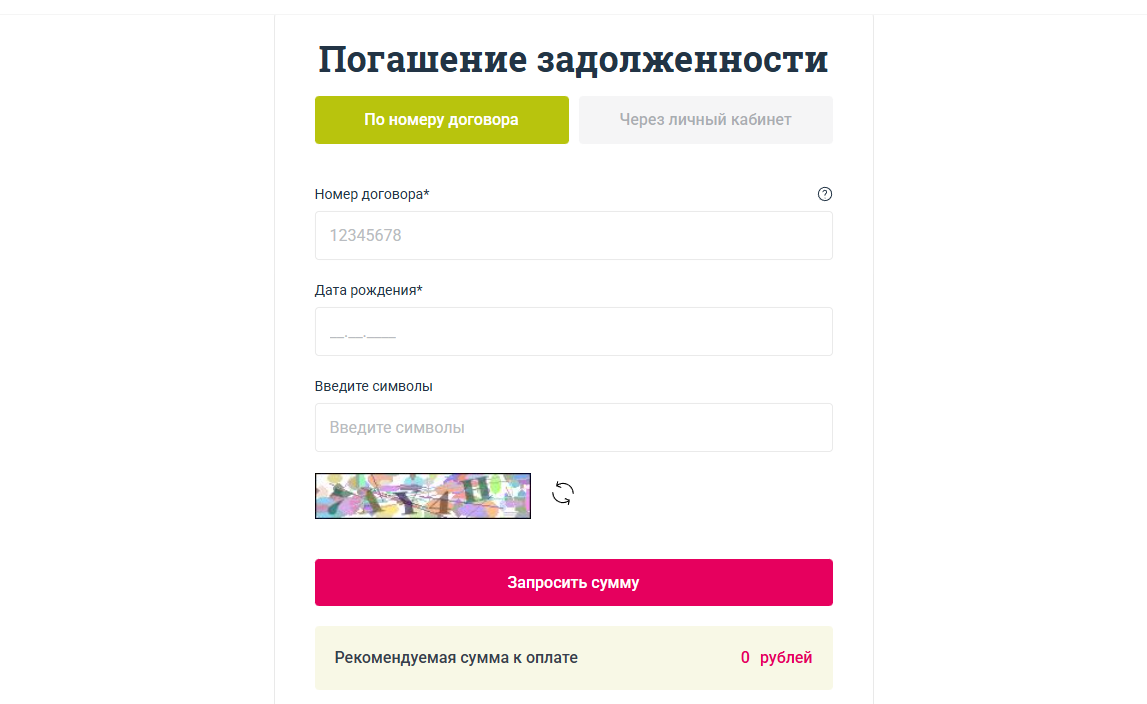Click the "Введите символы" label above the field

pyautogui.click(x=373, y=386)
